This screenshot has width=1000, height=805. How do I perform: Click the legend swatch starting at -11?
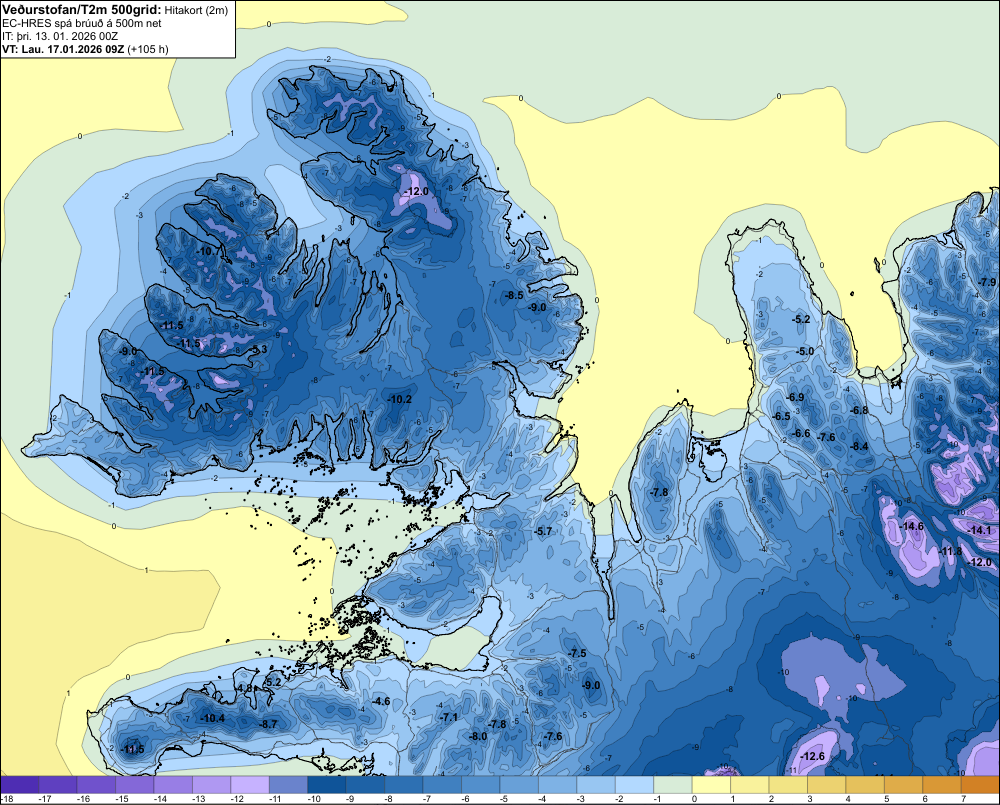[x=288, y=784]
